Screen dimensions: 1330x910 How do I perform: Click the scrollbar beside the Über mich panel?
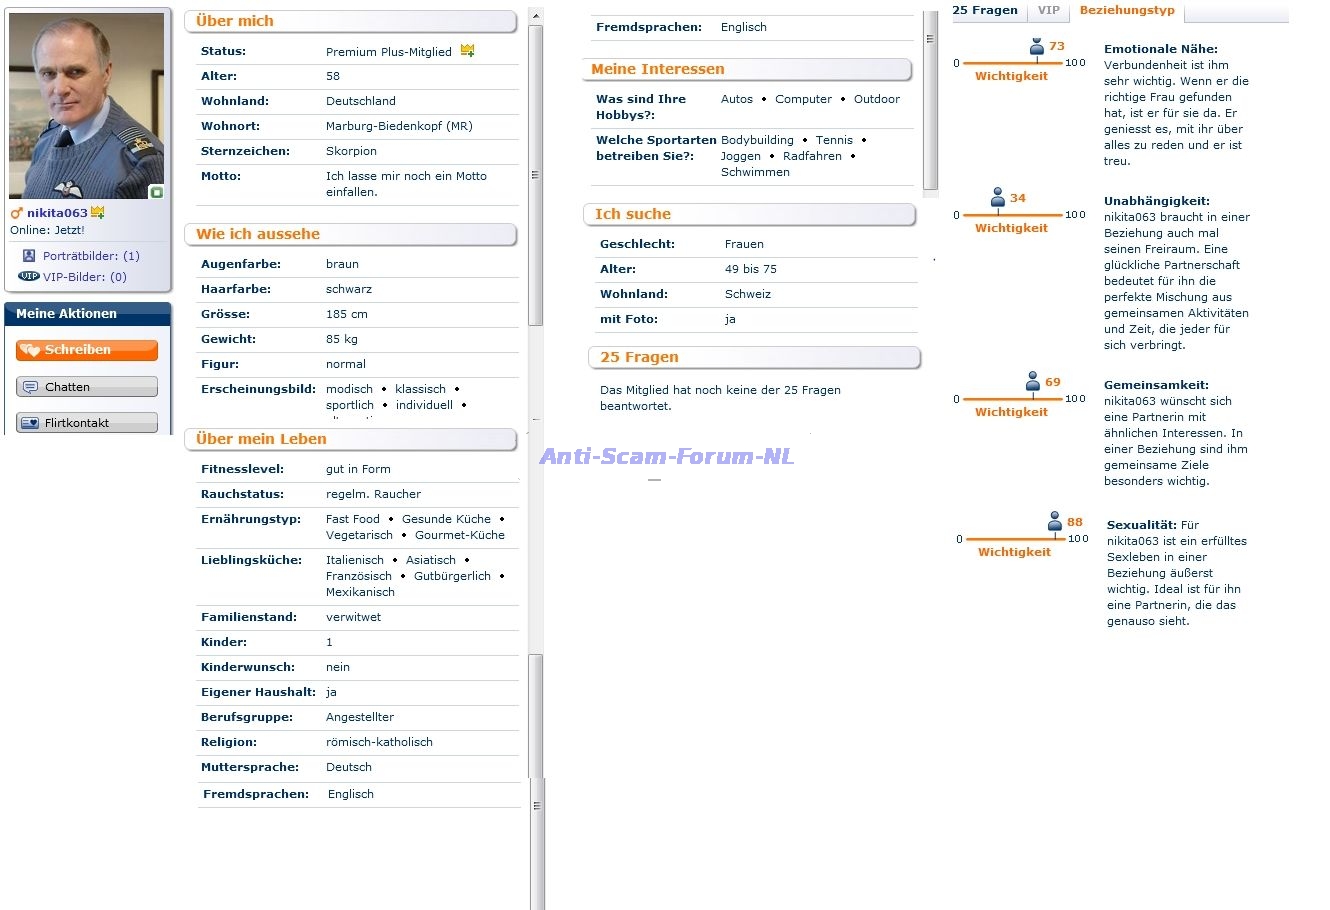tap(535, 175)
